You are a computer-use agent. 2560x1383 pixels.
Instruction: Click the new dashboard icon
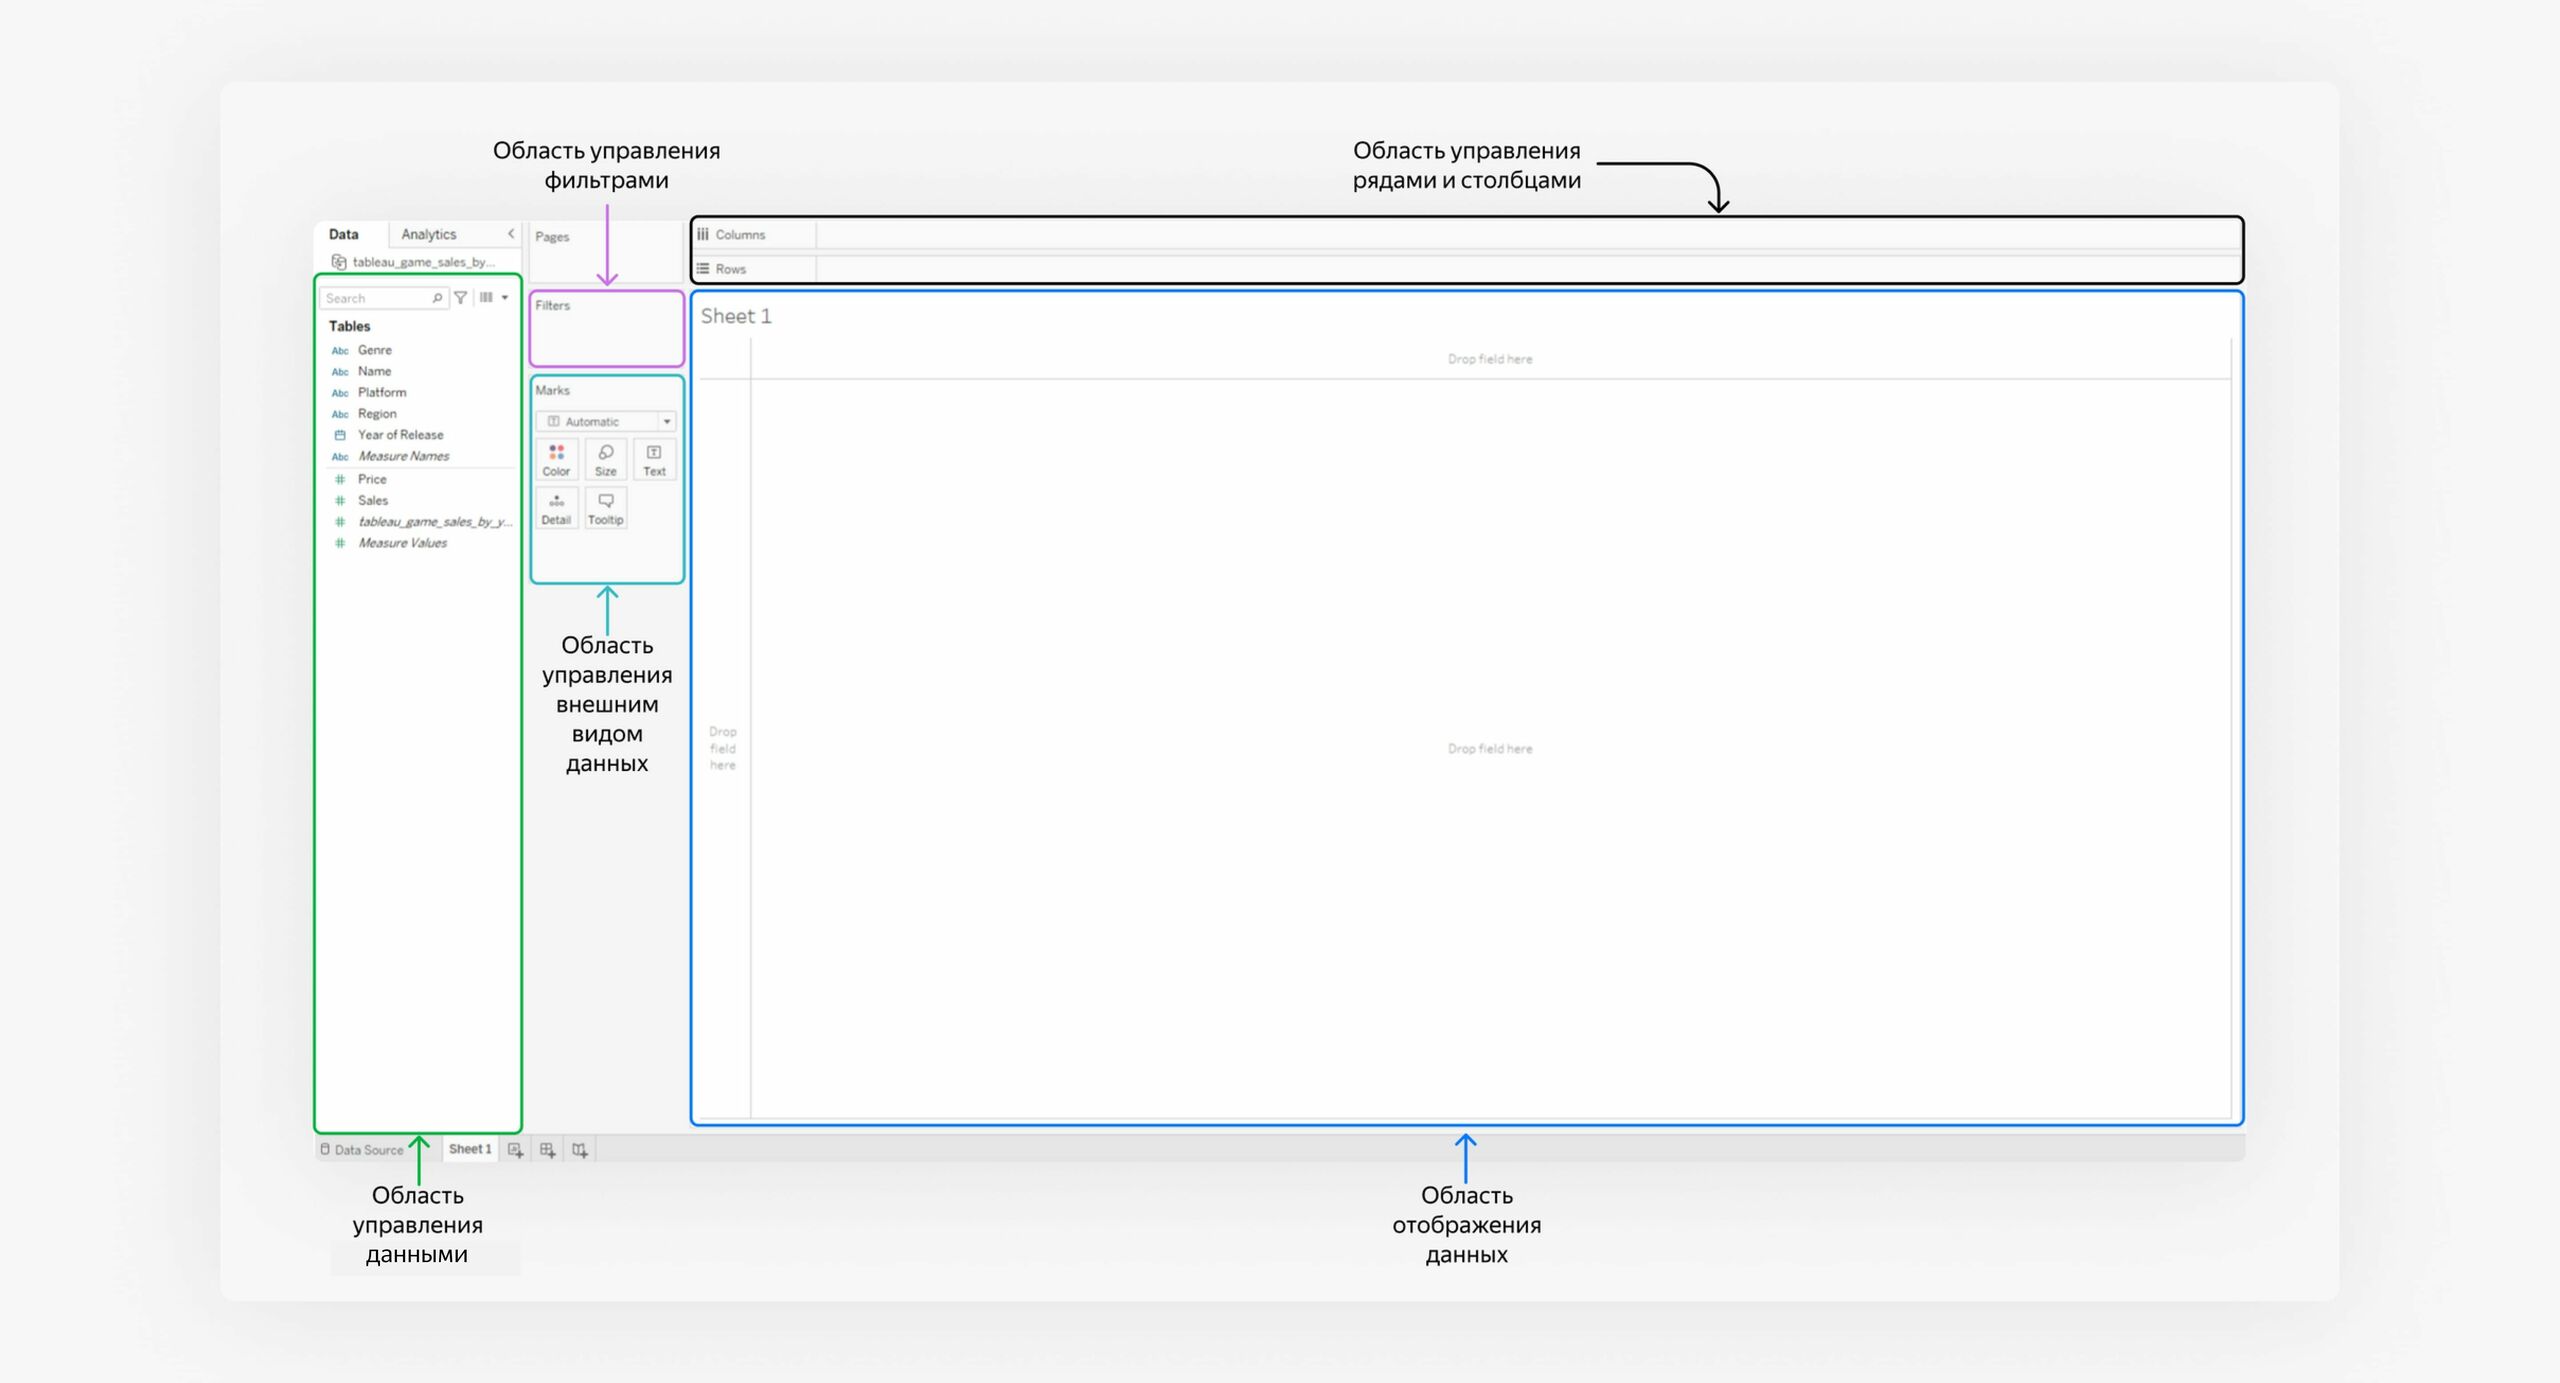click(x=547, y=1150)
